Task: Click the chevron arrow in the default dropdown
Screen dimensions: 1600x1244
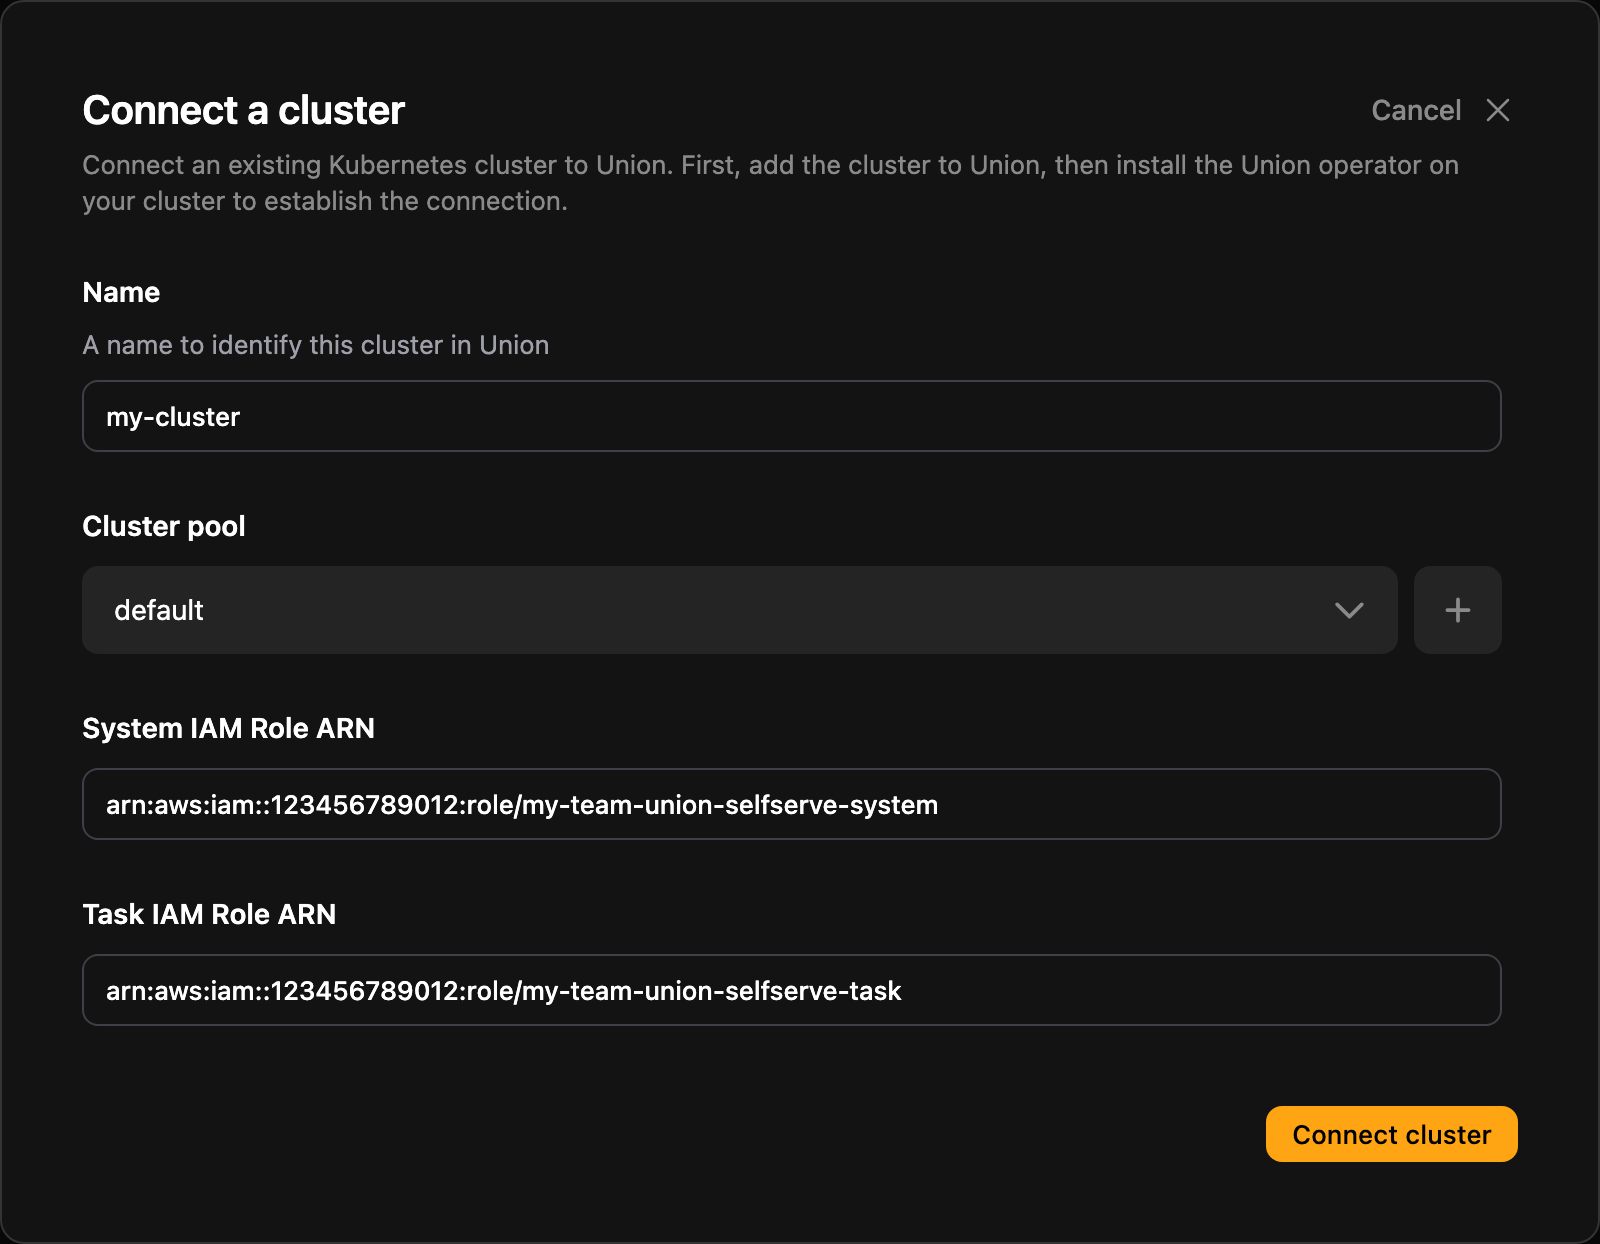Action: tap(1349, 610)
